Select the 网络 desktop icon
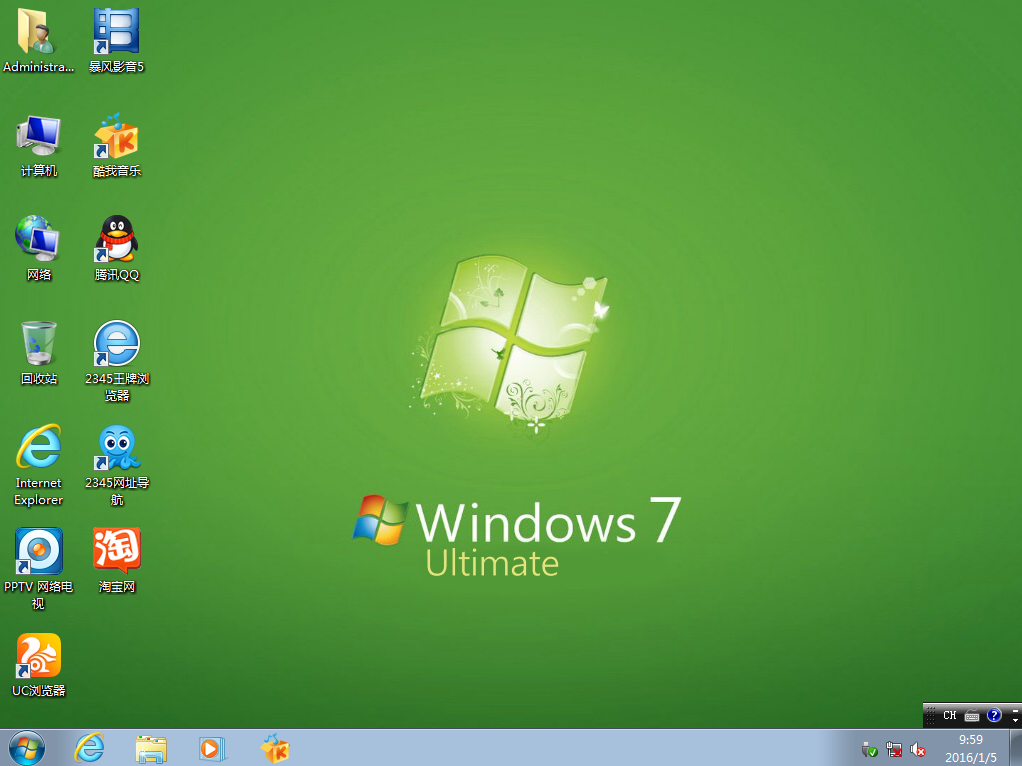Screen dimensions: 1022x766 pyautogui.click(x=38, y=240)
